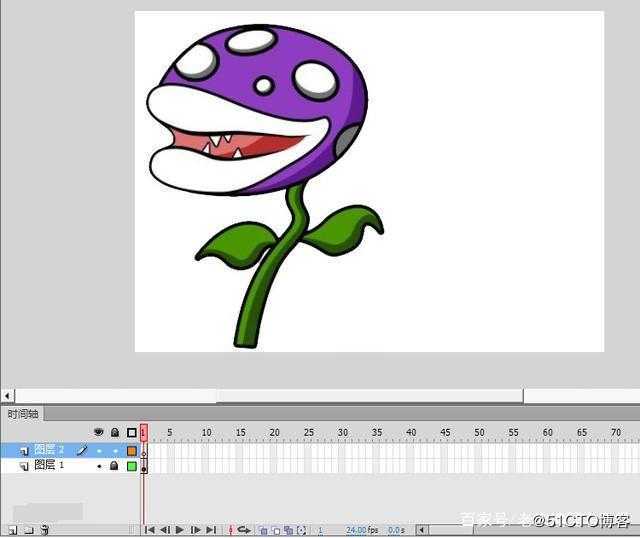Select the 图层 2 layer name
This screenshot has width=640, height=538.
(x=49, y=449)
